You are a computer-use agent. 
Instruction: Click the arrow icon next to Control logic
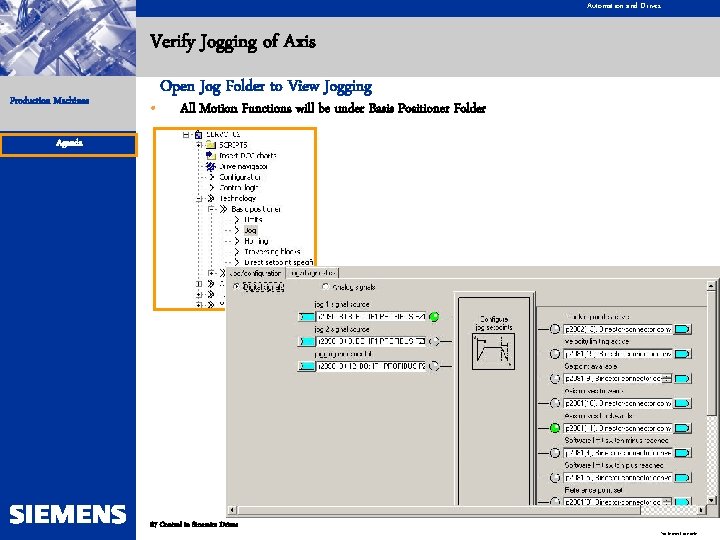coord(211,187)
